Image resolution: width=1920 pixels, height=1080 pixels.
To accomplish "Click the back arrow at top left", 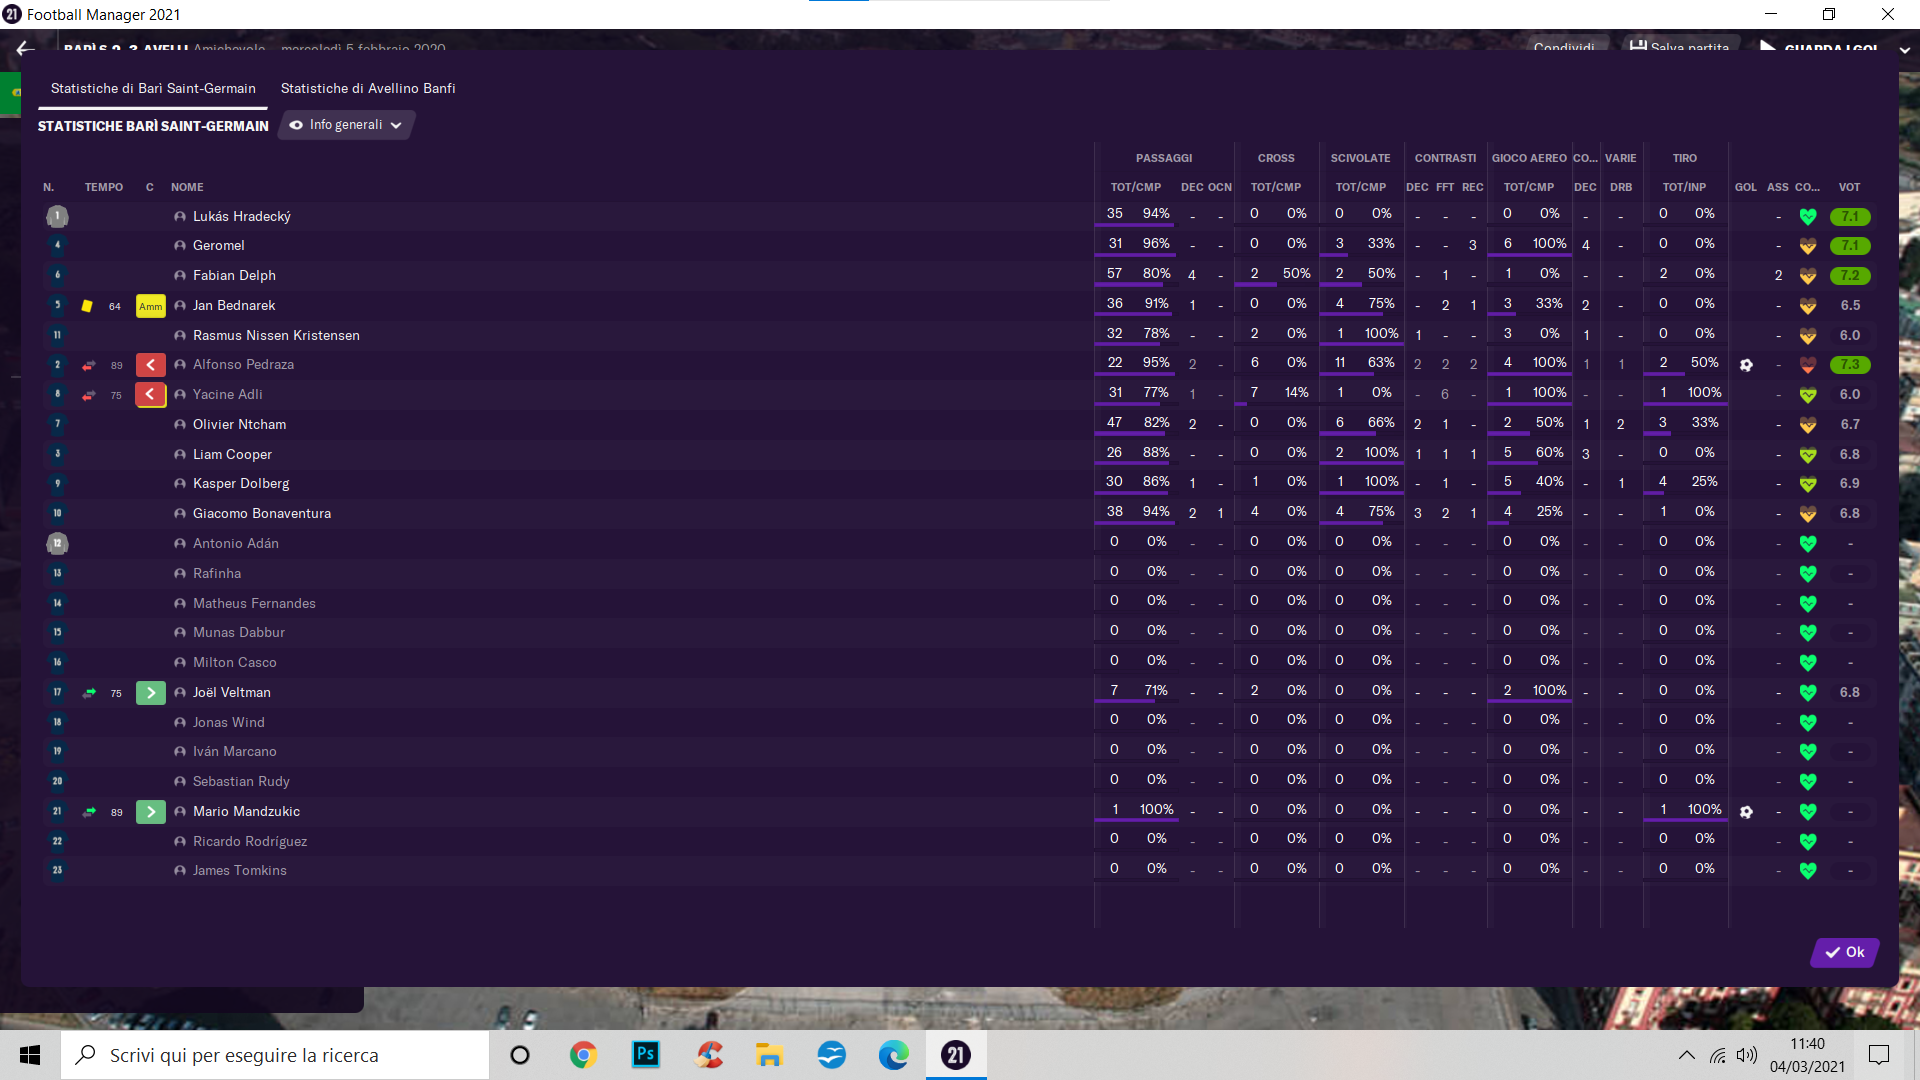I will (x=25, y=48).
